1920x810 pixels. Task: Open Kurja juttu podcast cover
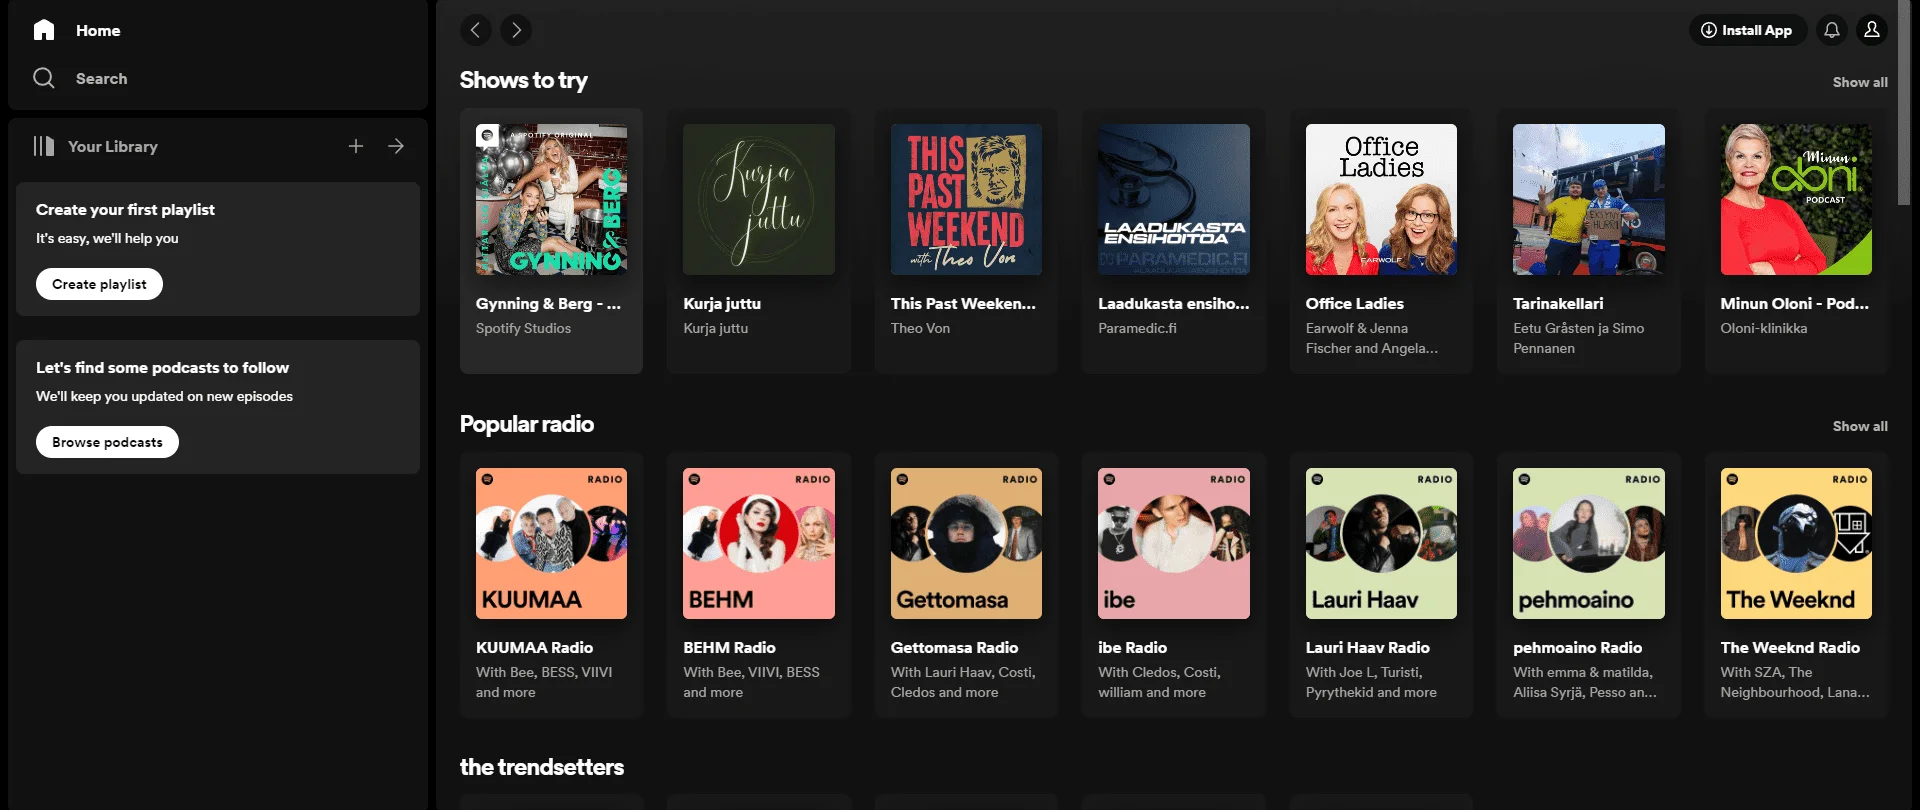(759, 199)
